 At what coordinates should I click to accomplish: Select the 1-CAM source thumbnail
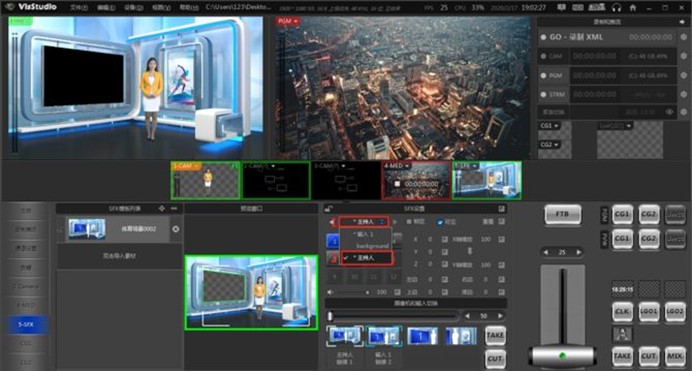pyautogui.click(x=205, y=180)
